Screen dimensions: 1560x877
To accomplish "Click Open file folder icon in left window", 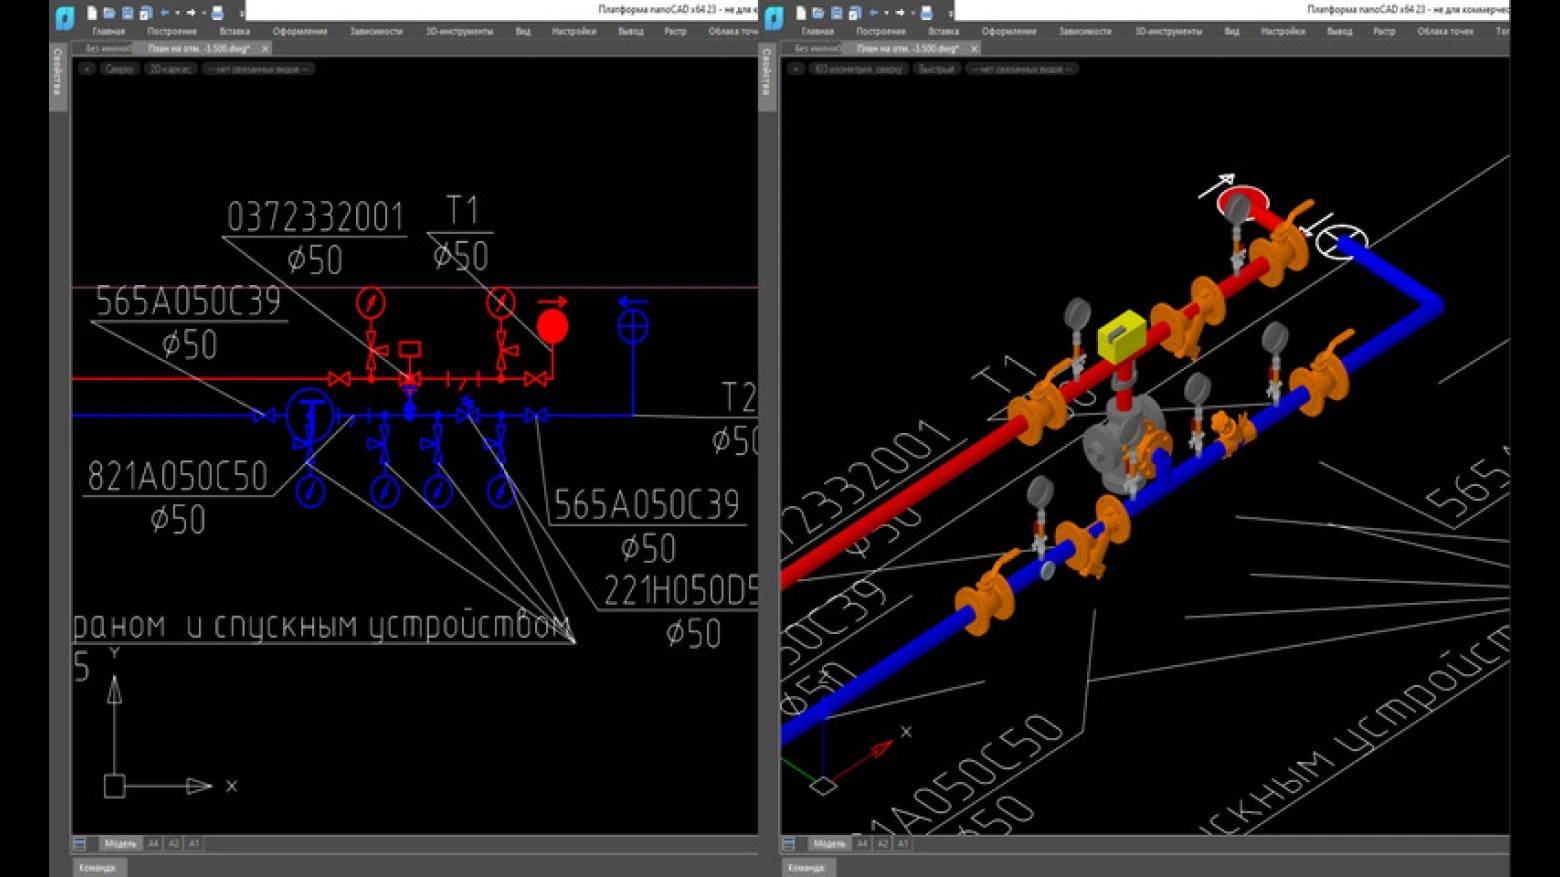I will tap(110, 13).
